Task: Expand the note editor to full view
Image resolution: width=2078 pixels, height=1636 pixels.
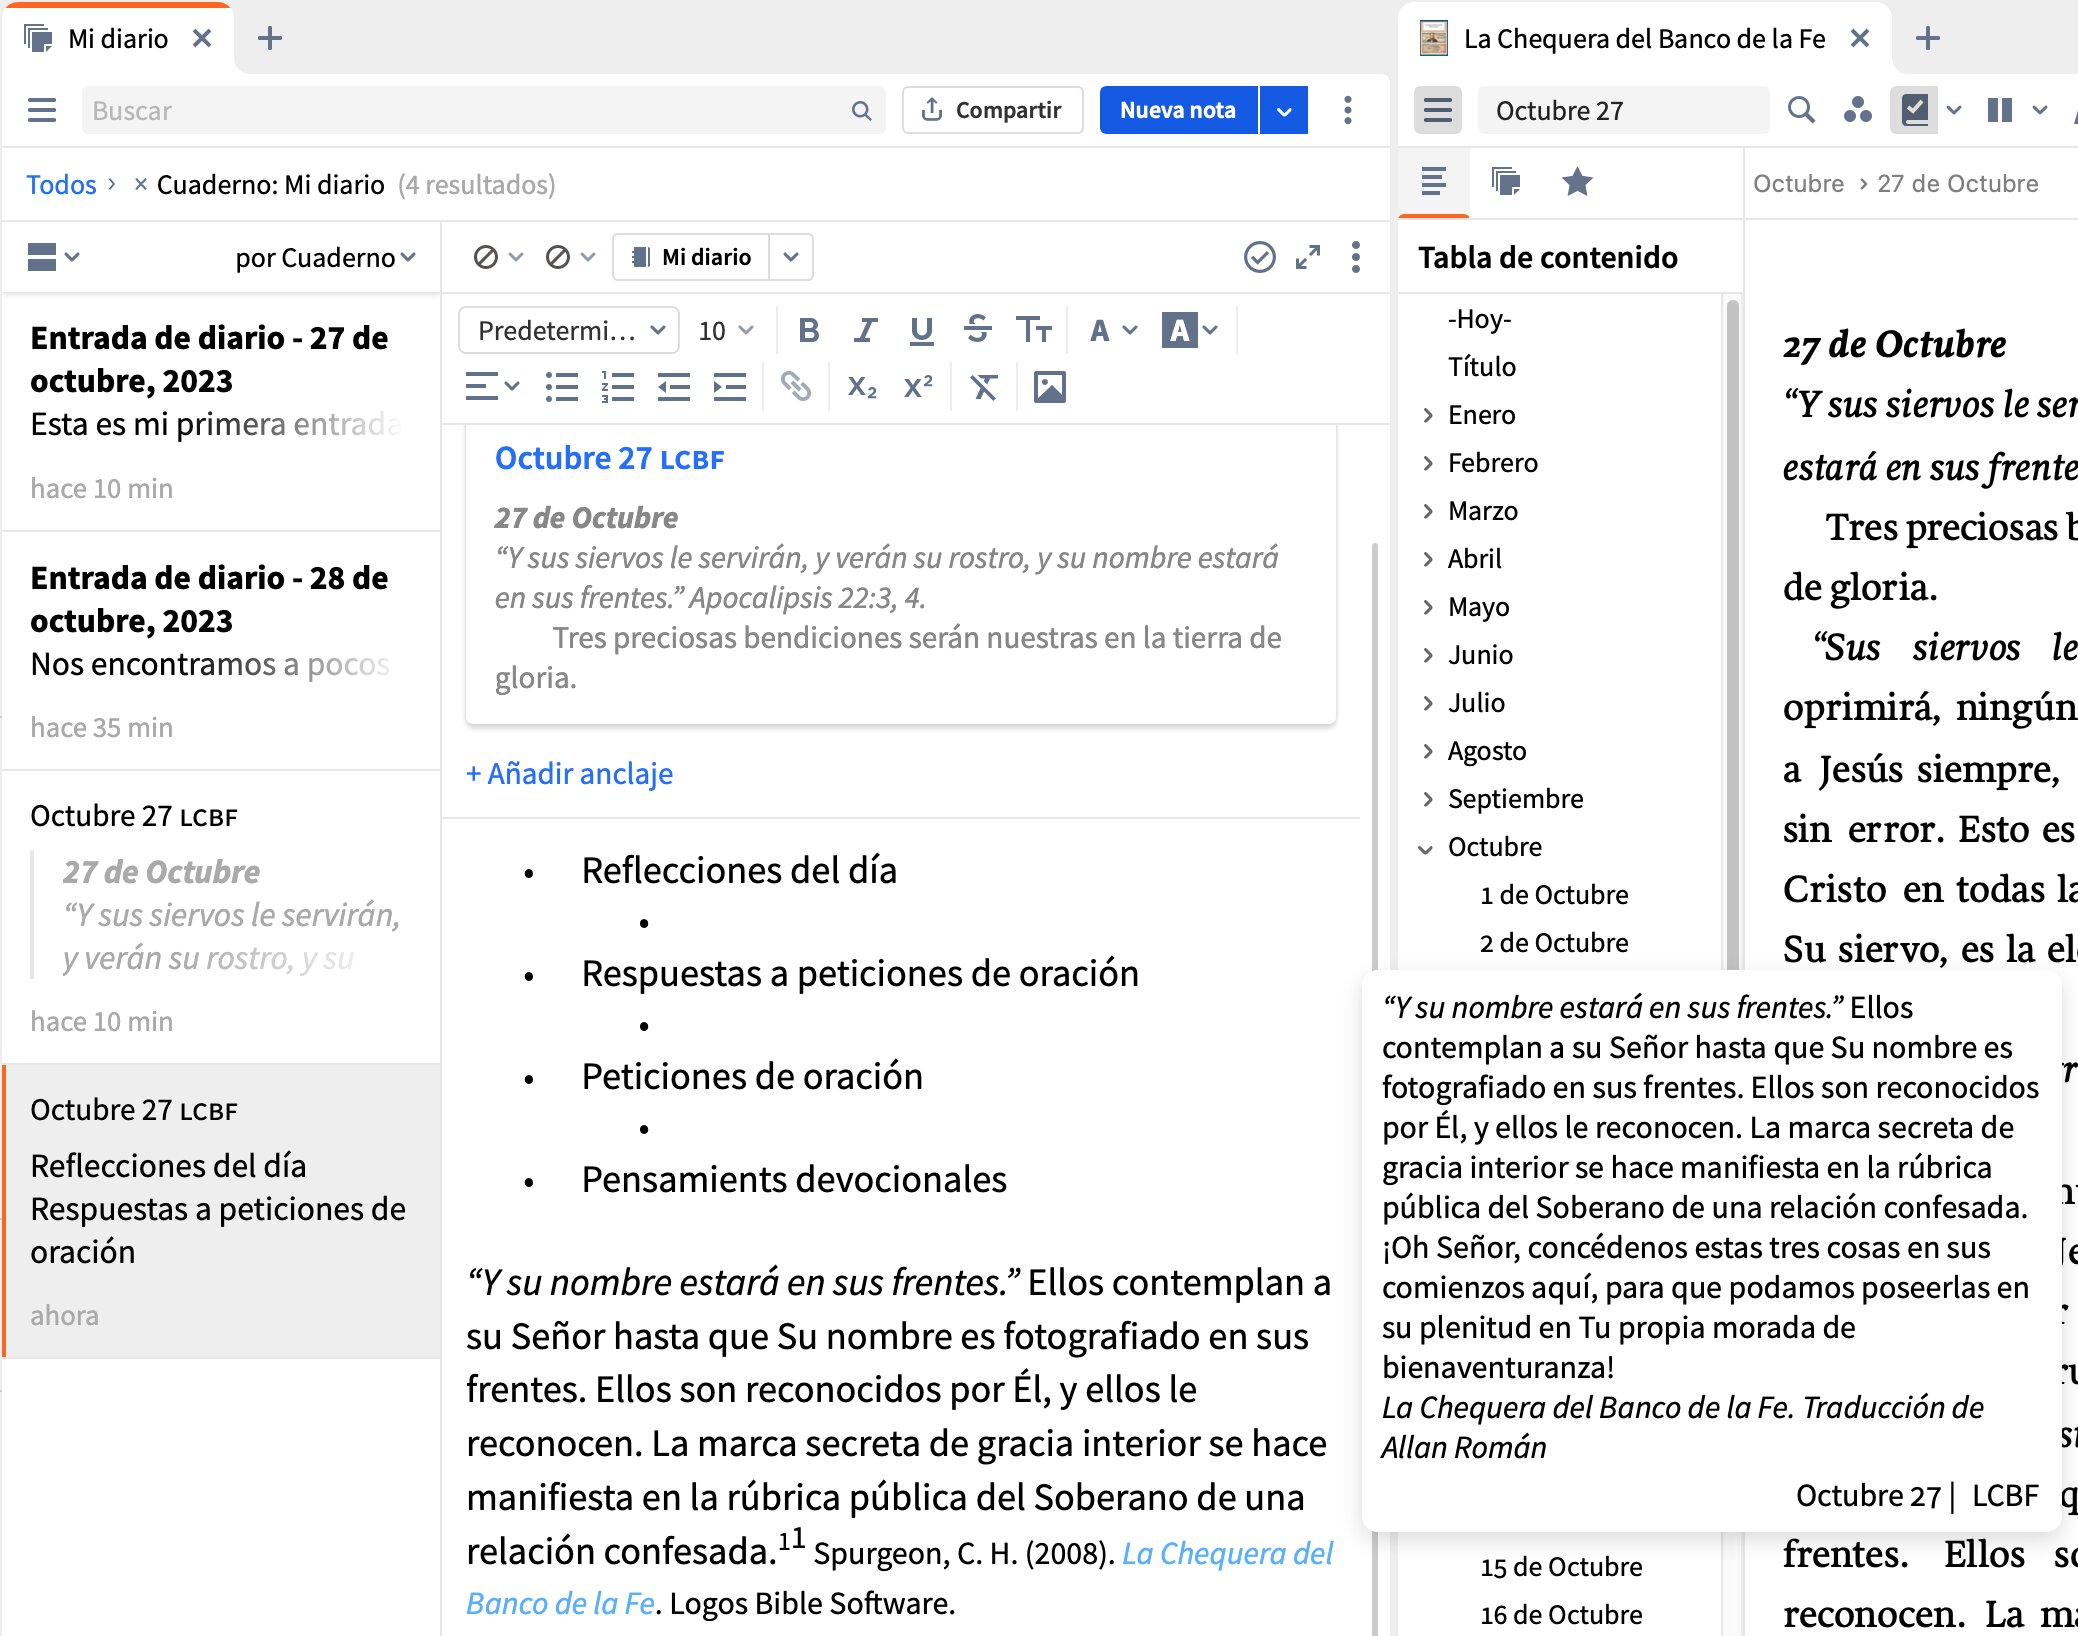Action: click(x=1308, y=258)
